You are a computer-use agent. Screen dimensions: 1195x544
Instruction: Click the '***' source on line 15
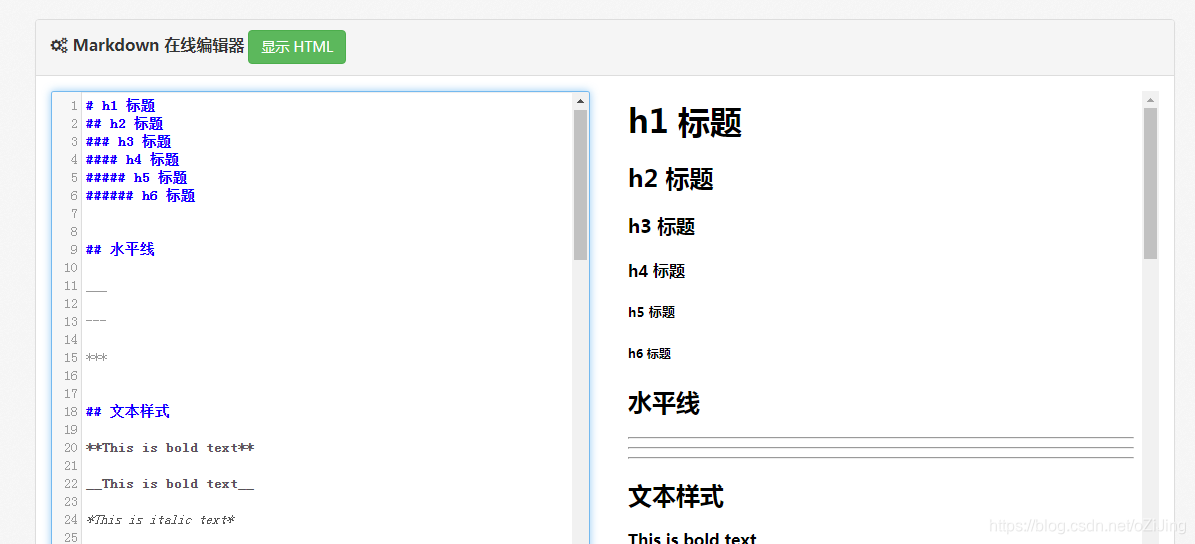[x=96, y=357]
